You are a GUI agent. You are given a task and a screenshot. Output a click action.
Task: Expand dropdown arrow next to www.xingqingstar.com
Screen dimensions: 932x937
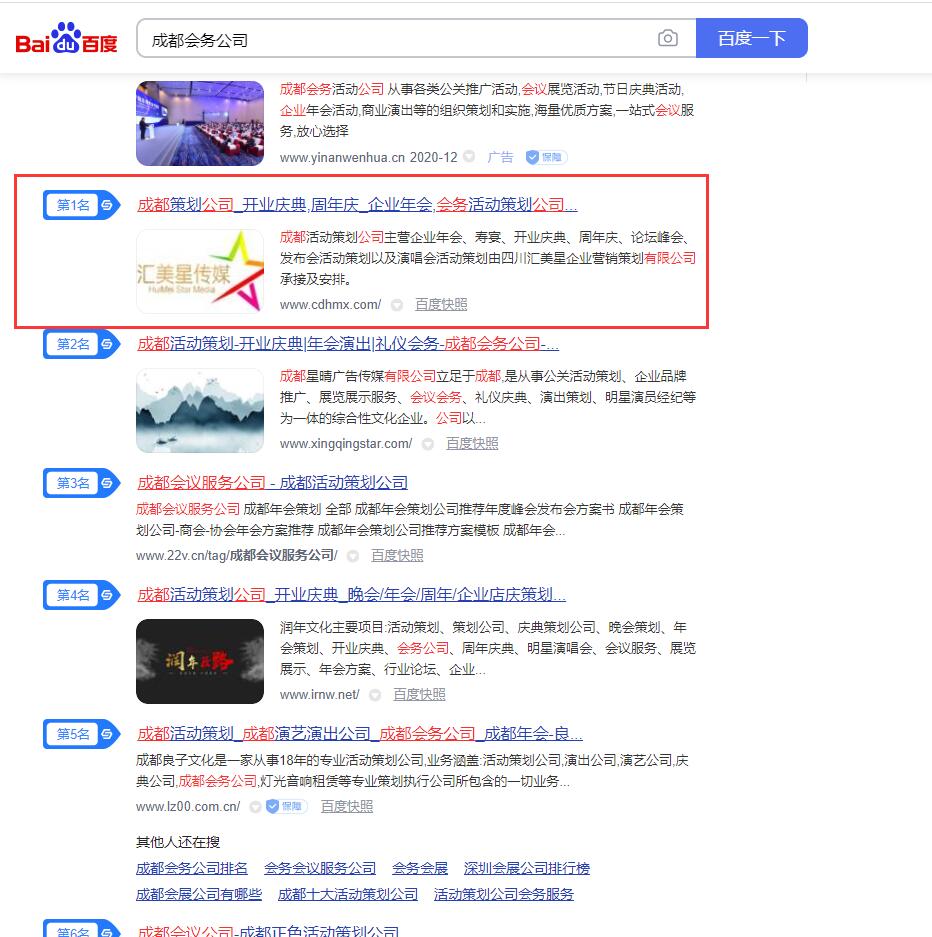point(428,444)
